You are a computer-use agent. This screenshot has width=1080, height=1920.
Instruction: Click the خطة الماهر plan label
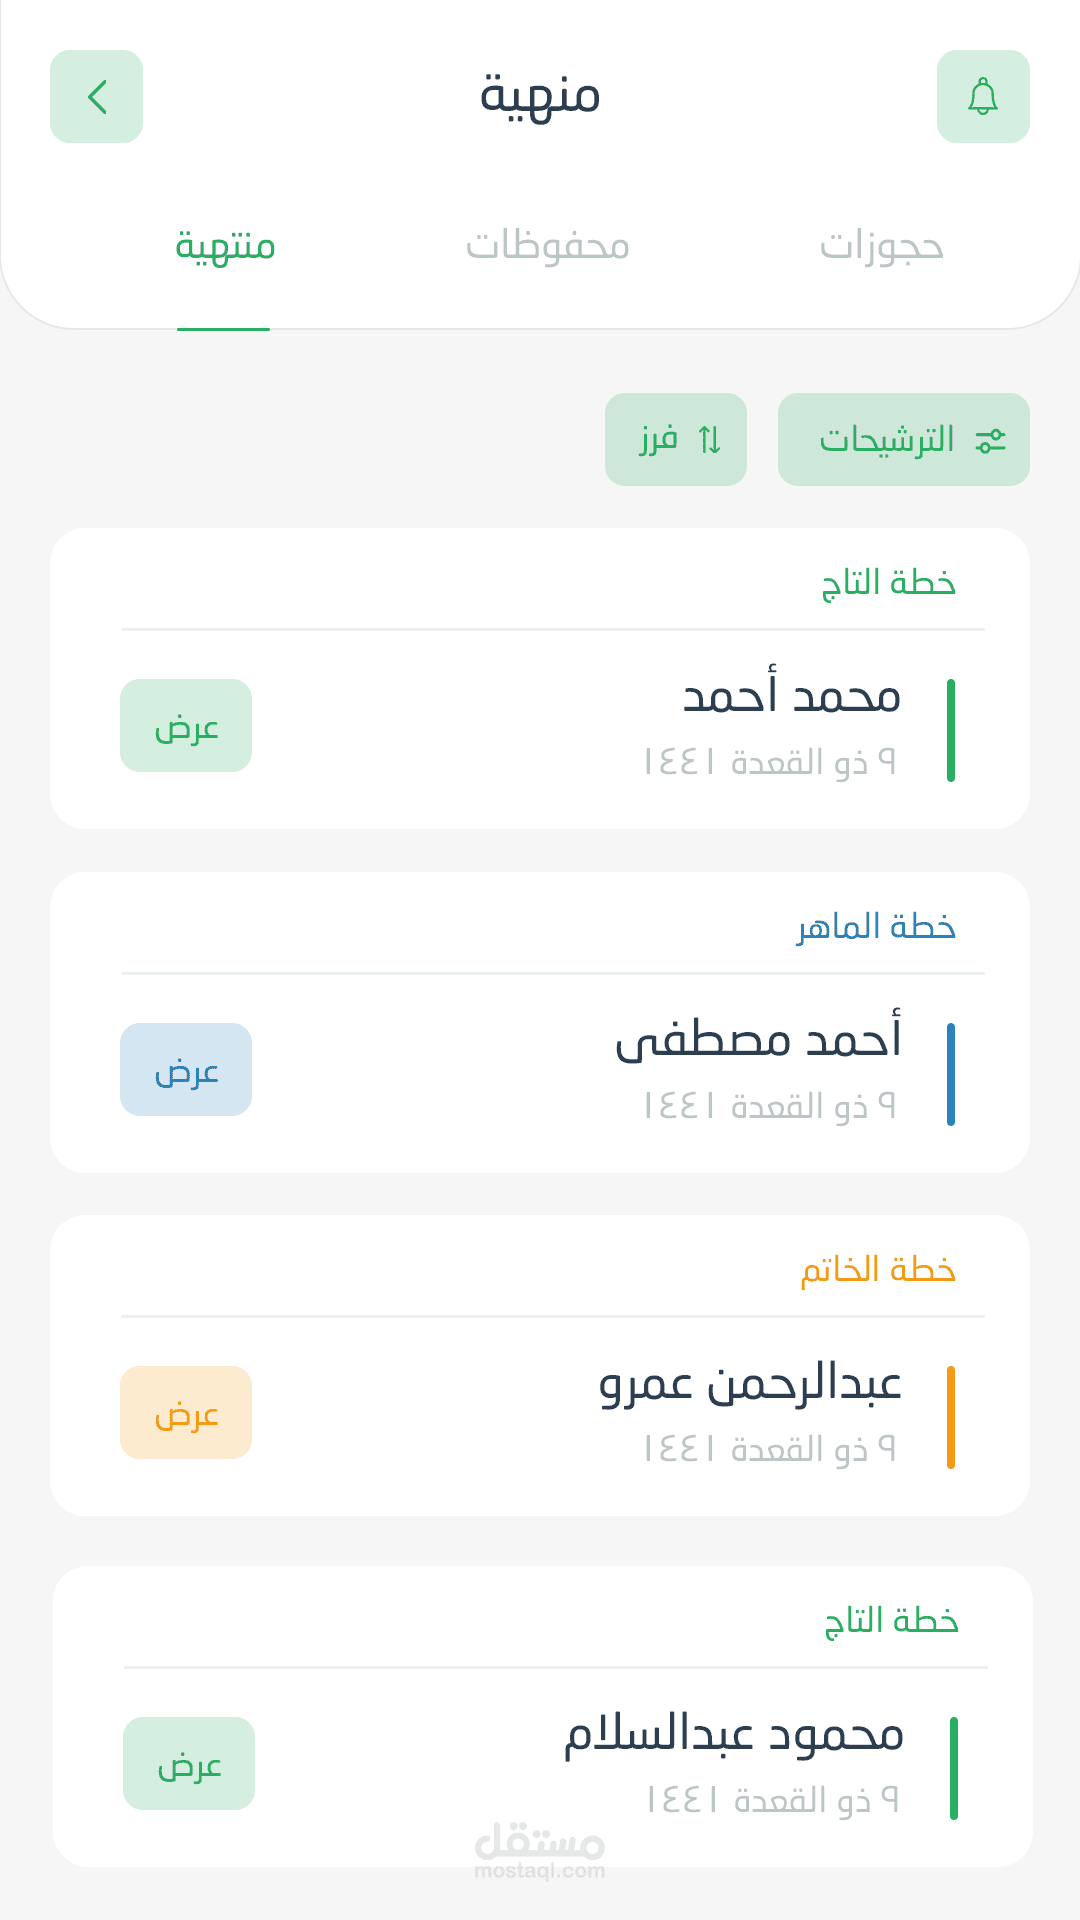tap(876, 927)
